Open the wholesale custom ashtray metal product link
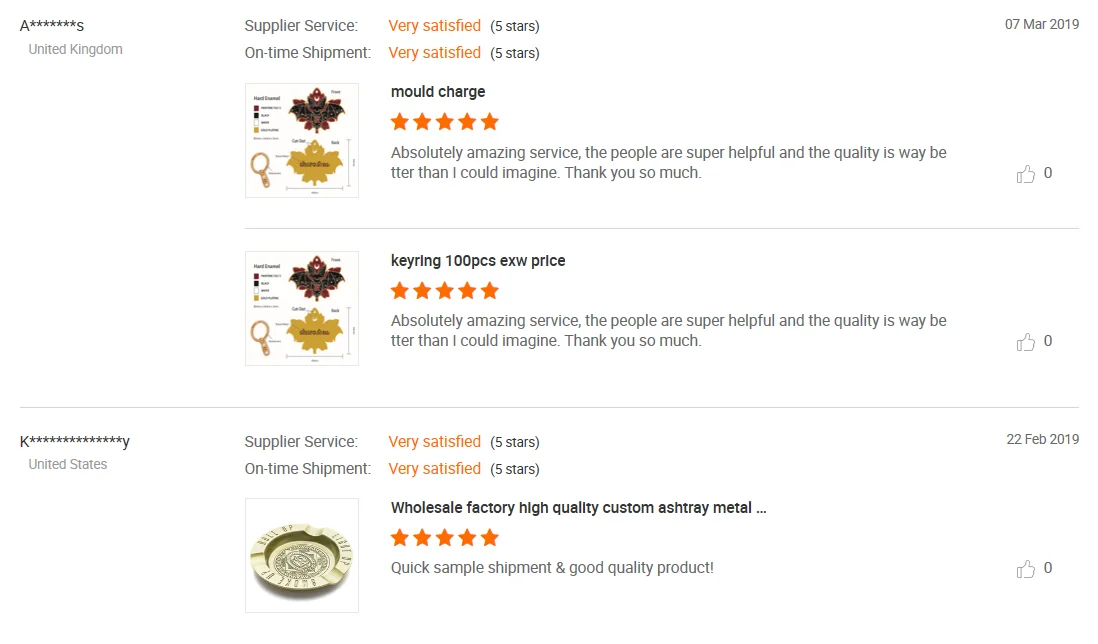The width and height of the screenshot is (1098, 644). click(x=578, y=508)
